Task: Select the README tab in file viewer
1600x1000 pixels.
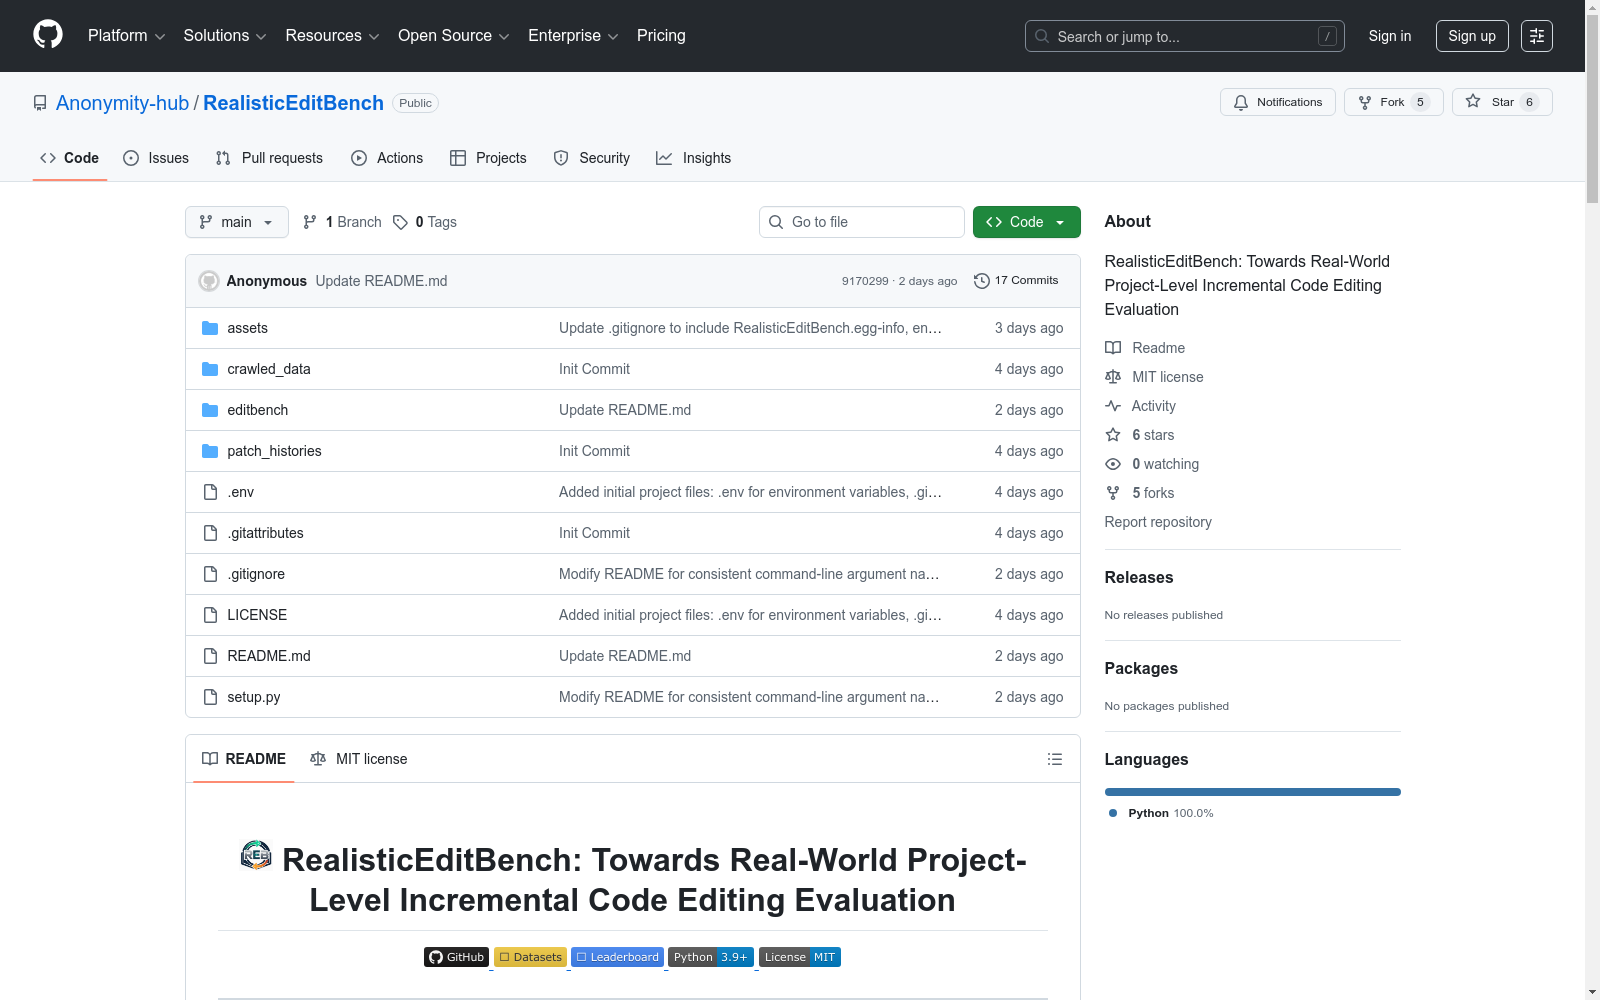Action: (244, 759)
